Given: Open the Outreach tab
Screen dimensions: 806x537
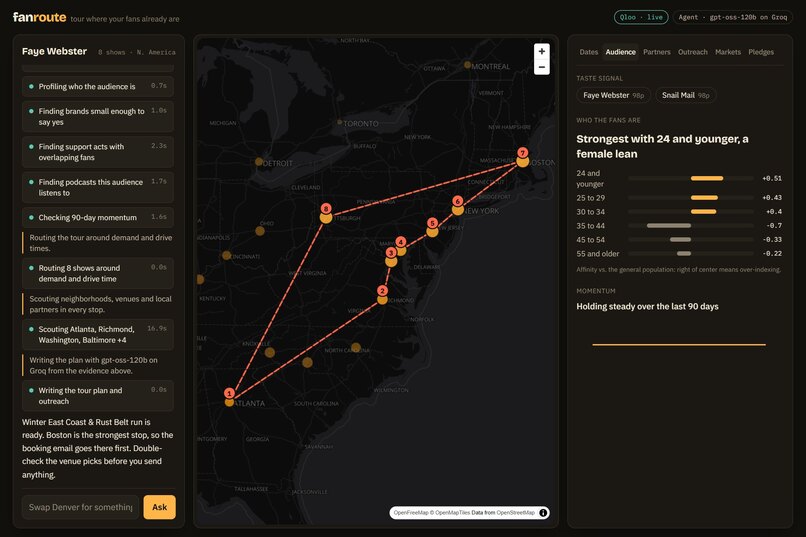Looking at the screenshot, I should coord(692,52).
